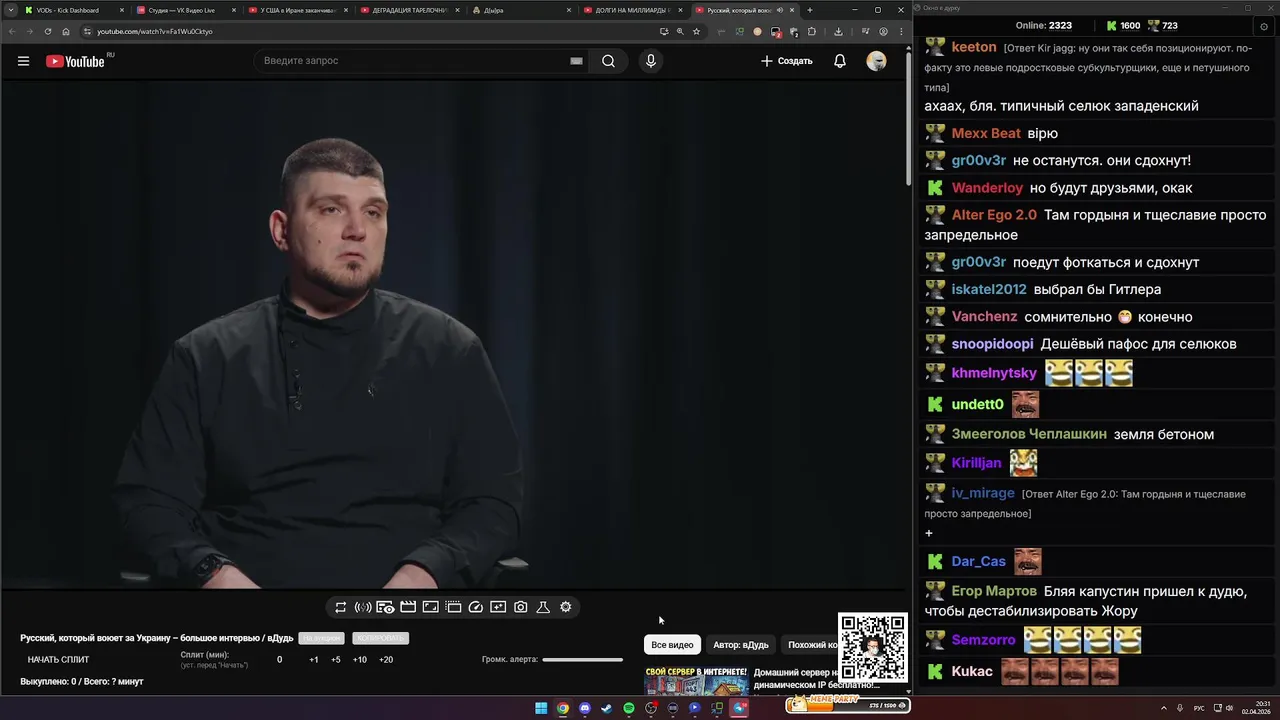The height and width of the screenshot is (720, 1280).
Task: Set split minutes to 0
Action: [x=279, y=660]
